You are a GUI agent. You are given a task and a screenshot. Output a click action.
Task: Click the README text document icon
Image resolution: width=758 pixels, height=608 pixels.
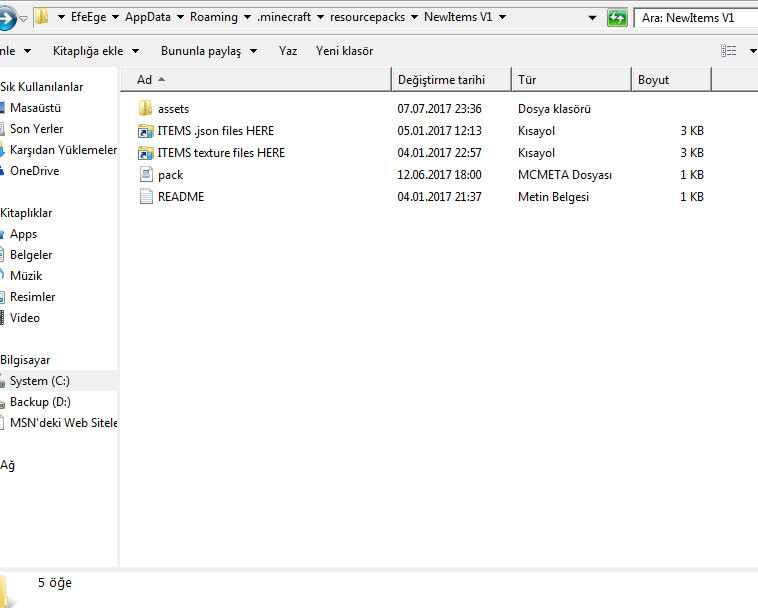pyautogui.click(x=146, y=197)
